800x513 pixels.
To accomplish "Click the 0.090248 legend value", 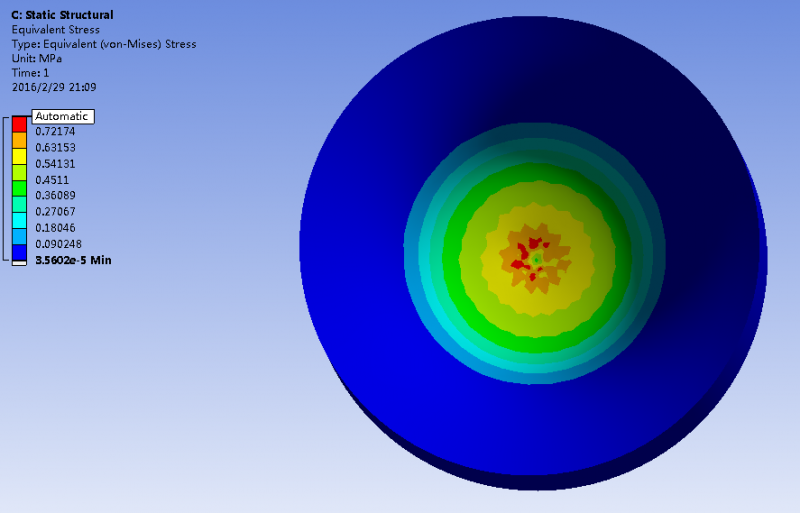I will tap(58, 244).
